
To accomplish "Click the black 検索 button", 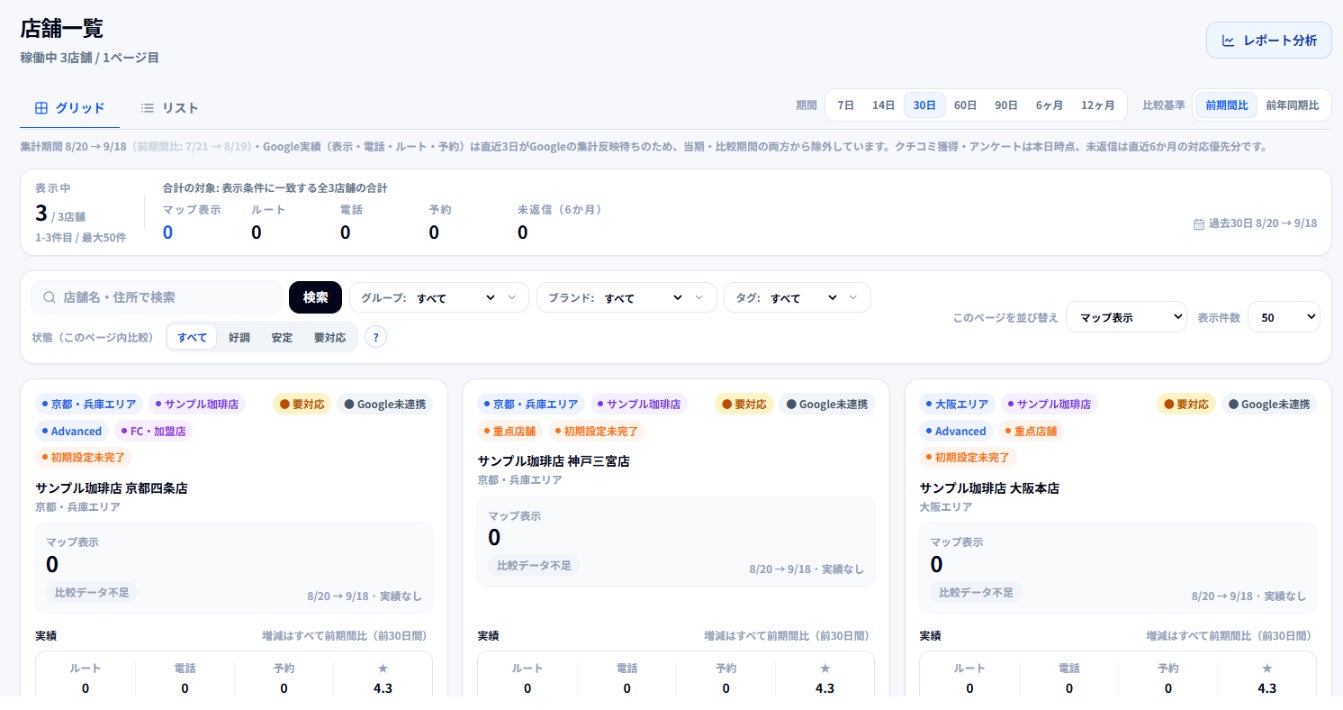I will point(315,297).
